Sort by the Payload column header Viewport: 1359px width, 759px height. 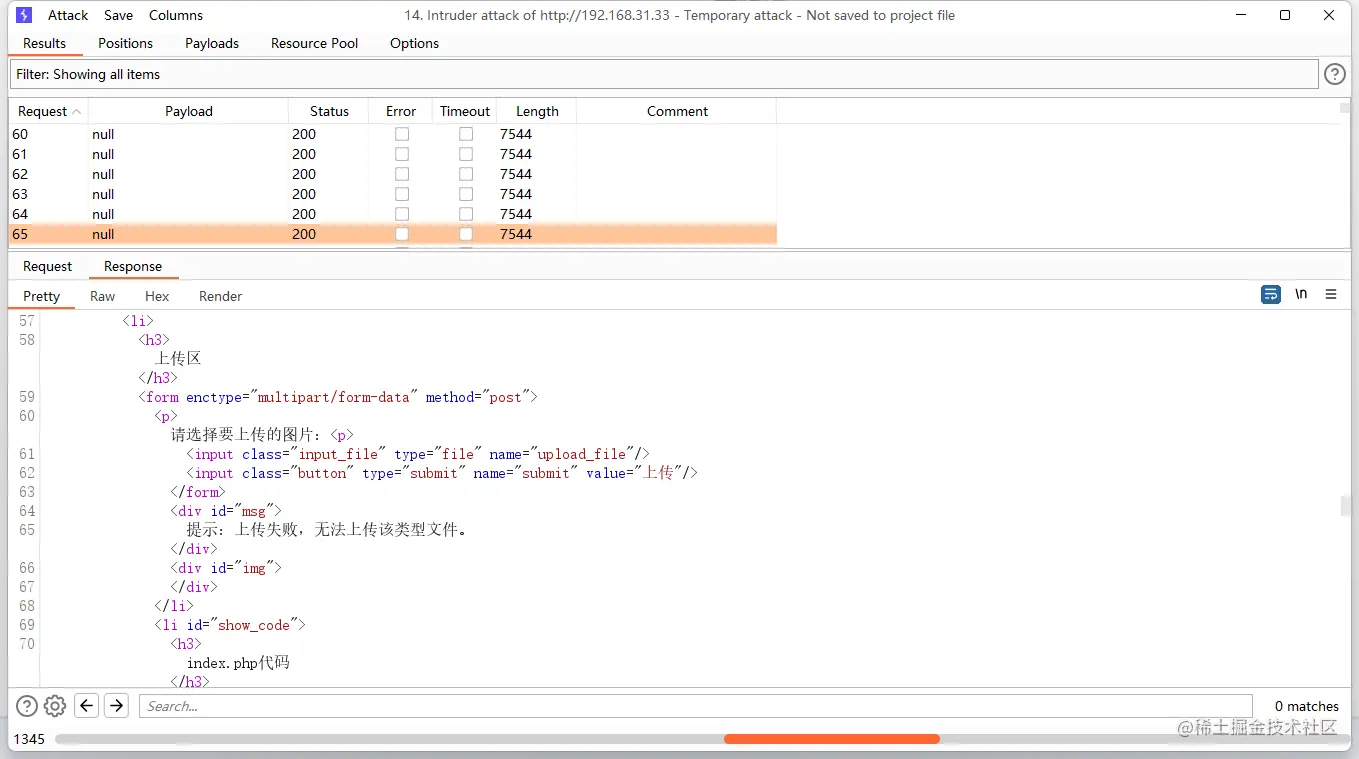(x=189, y=111)
